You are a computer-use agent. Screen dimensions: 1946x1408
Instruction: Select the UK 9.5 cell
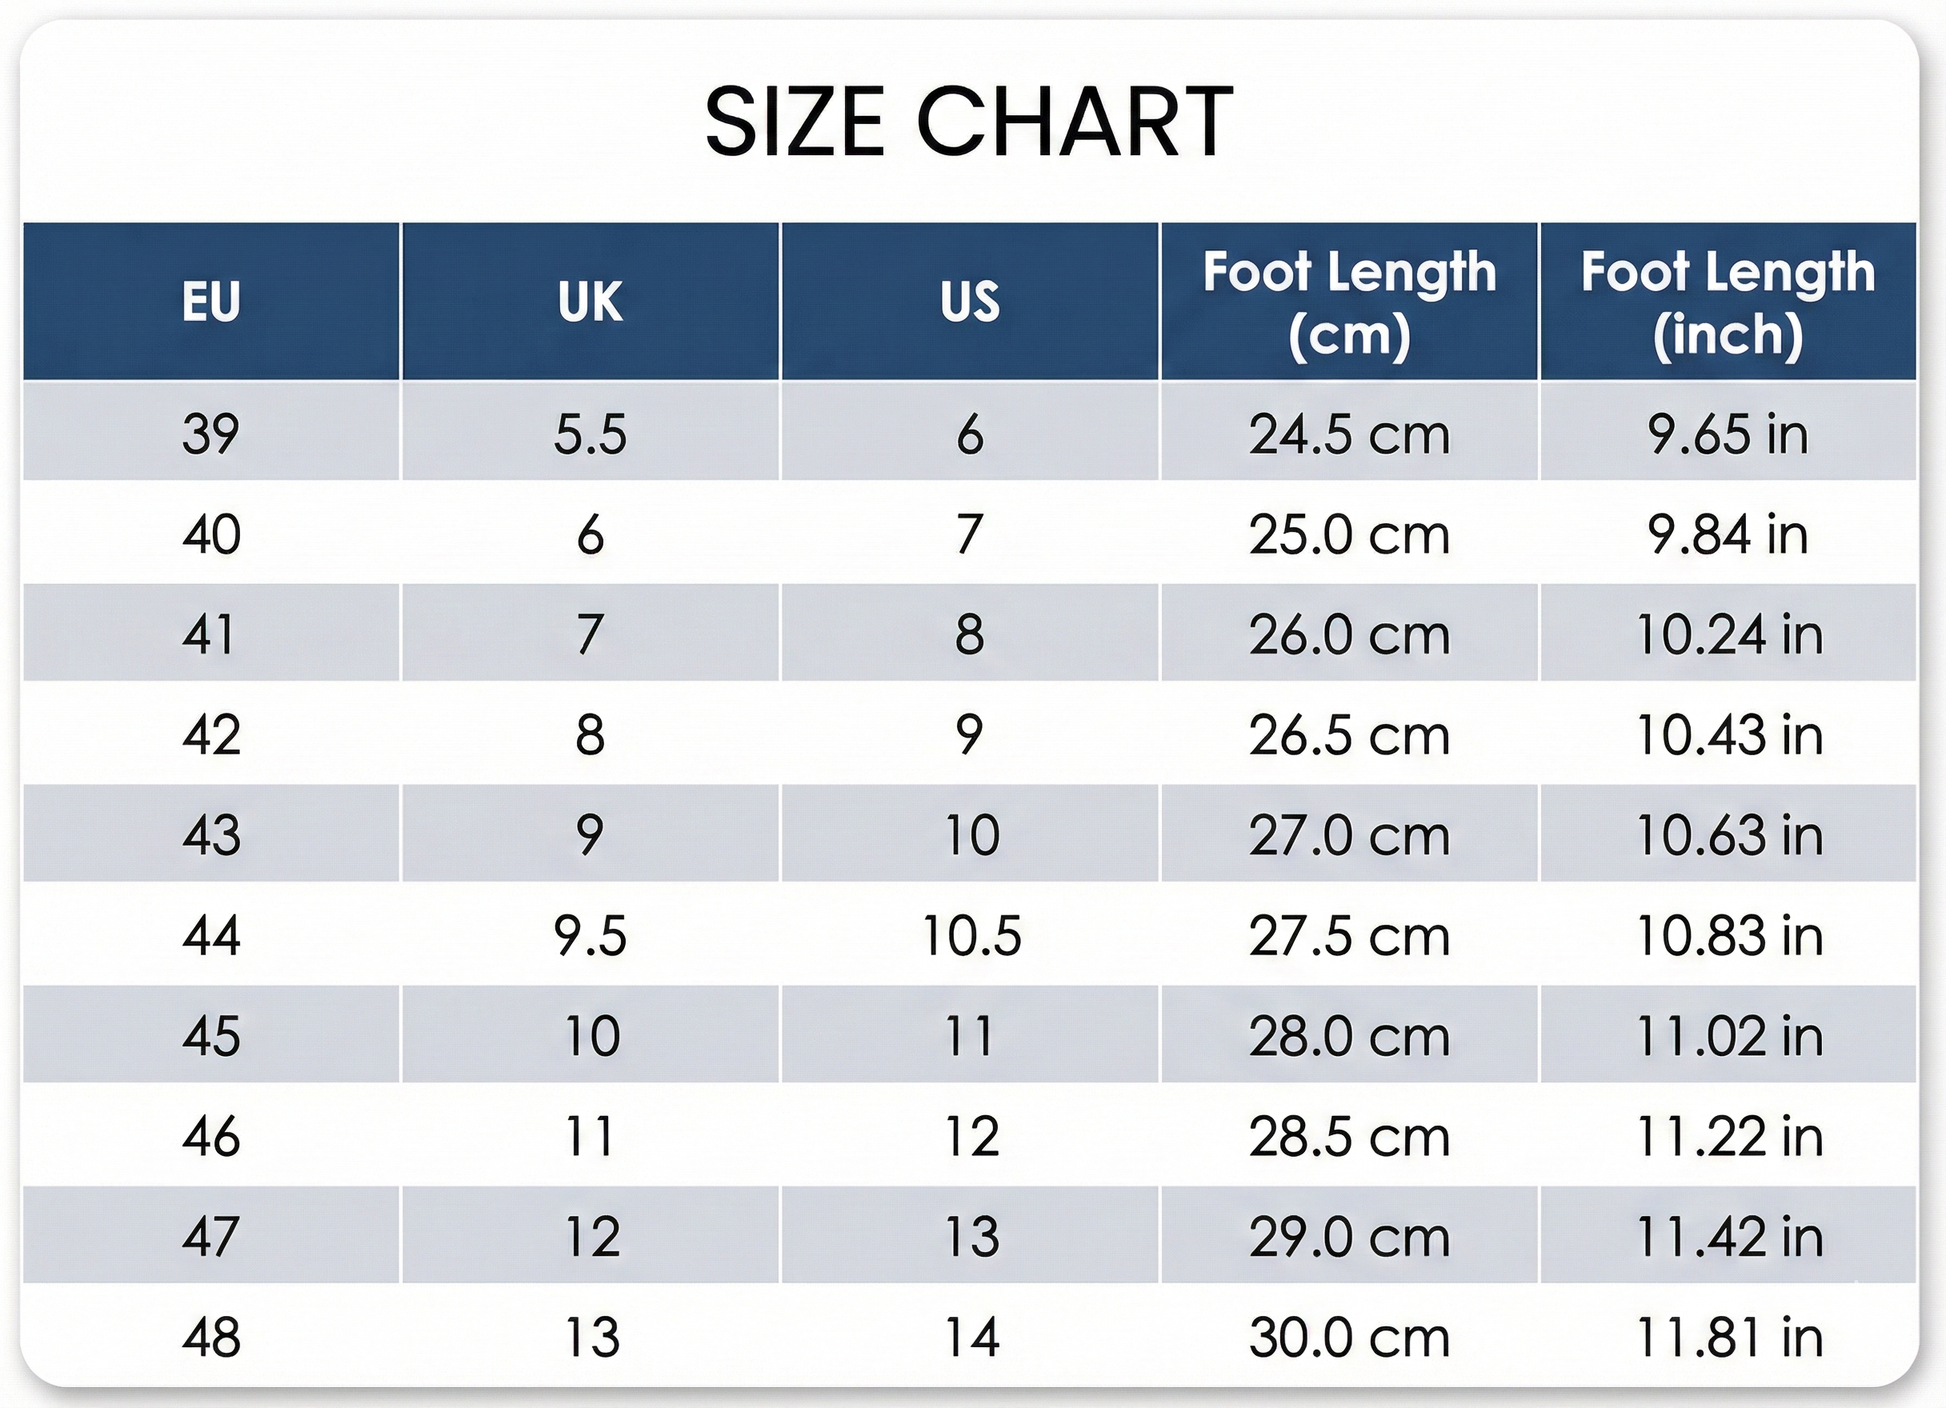click(x=590, y=936)
